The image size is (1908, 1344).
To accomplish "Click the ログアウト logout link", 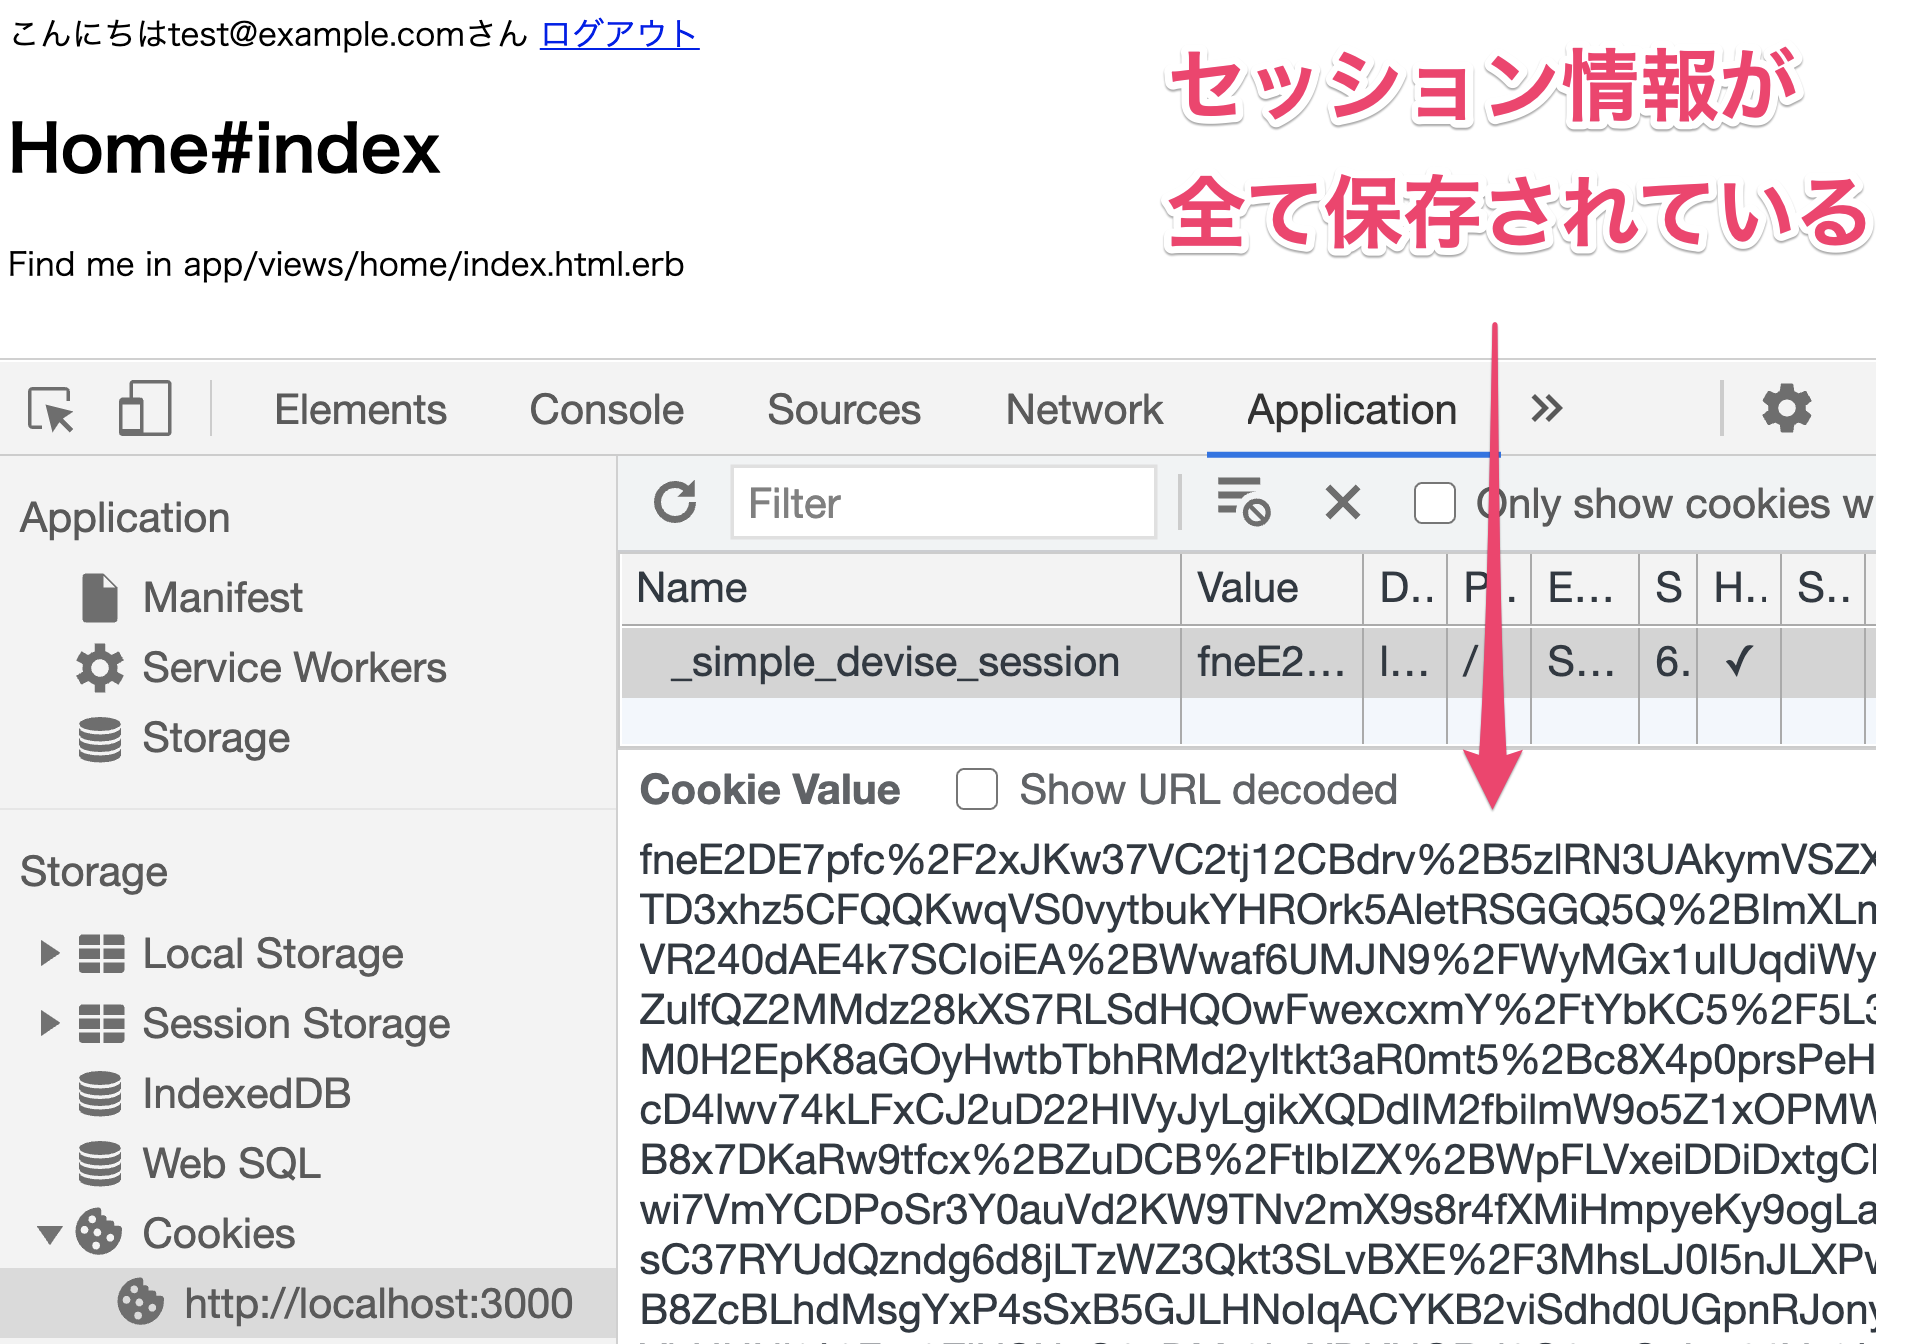I will click(x=619, y=34).
